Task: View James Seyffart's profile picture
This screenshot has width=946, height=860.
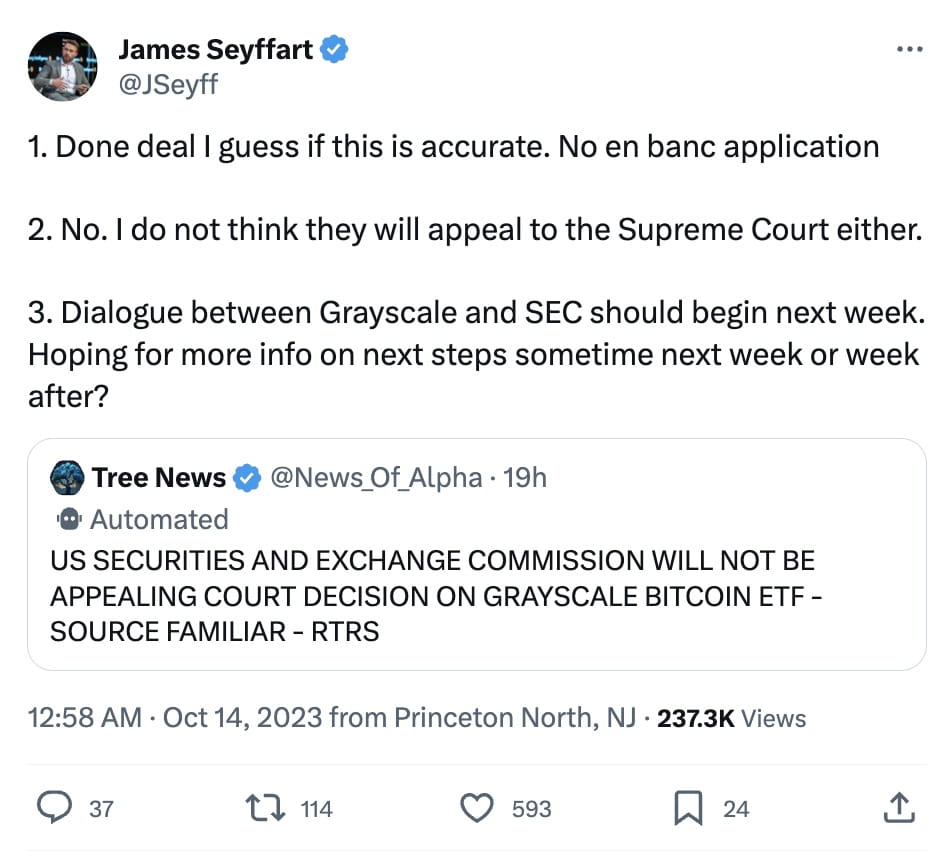Action: coord(63,65)
